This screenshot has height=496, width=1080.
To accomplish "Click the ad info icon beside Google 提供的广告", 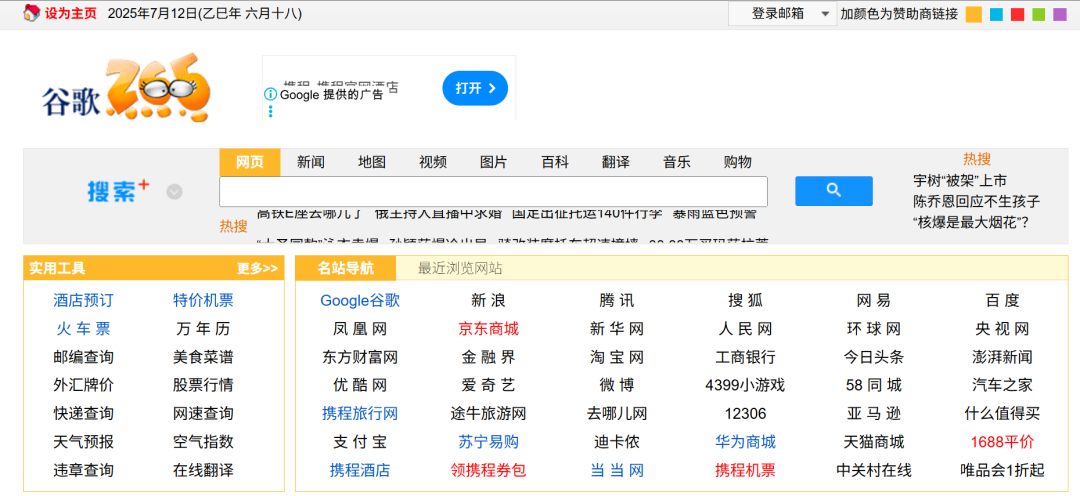I will pos(271,94).
